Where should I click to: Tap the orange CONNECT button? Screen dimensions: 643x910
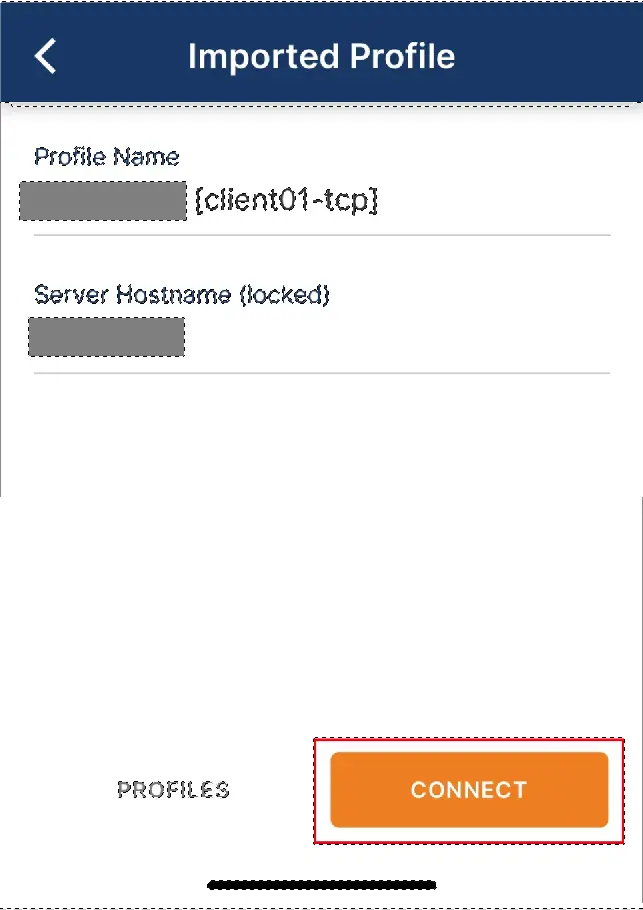(x=469, y=789)
